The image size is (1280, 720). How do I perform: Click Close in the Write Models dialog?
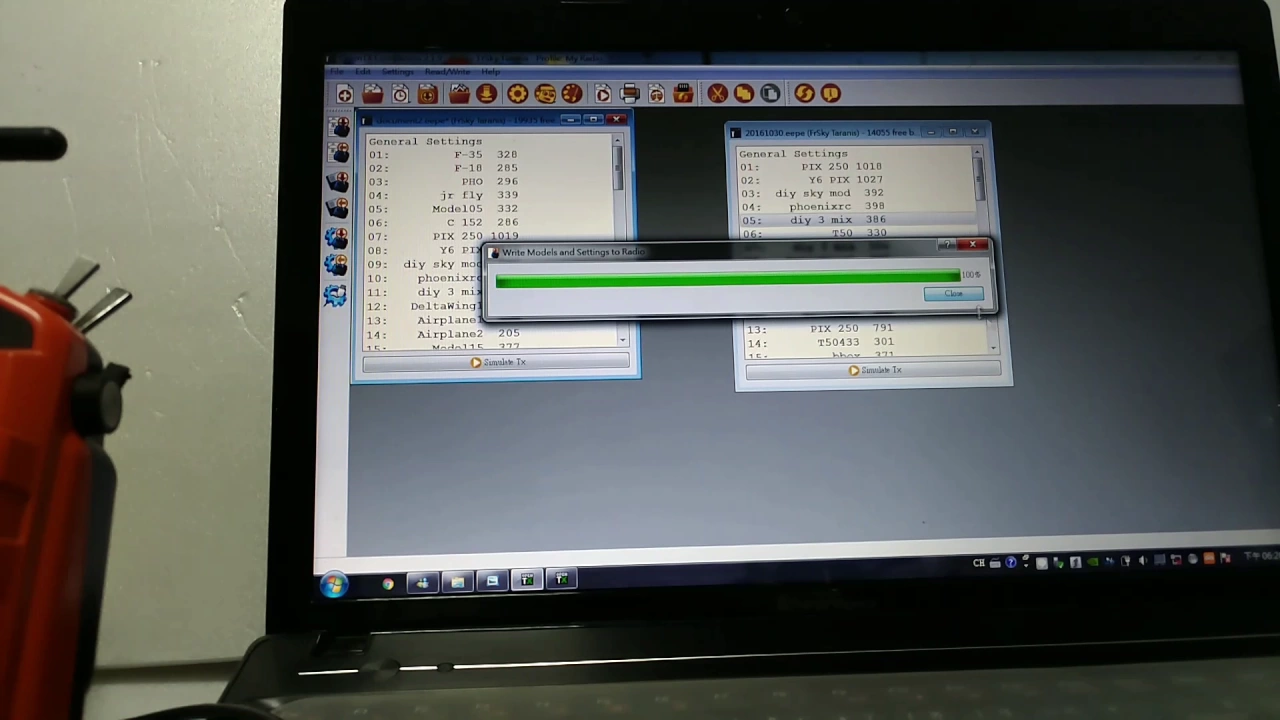(x=954, y=294)
